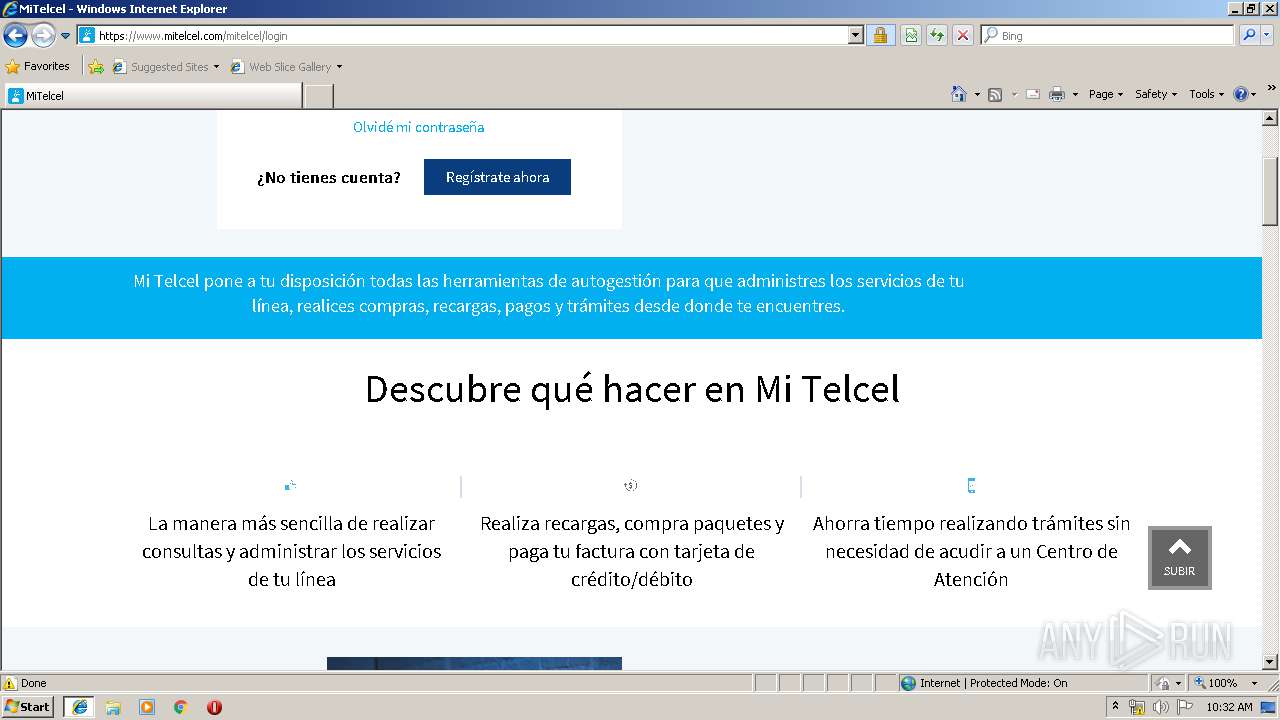Screen dimensions: 1280x720
Task: Go back with the browser Back arrow
Action: click(15, 35)
